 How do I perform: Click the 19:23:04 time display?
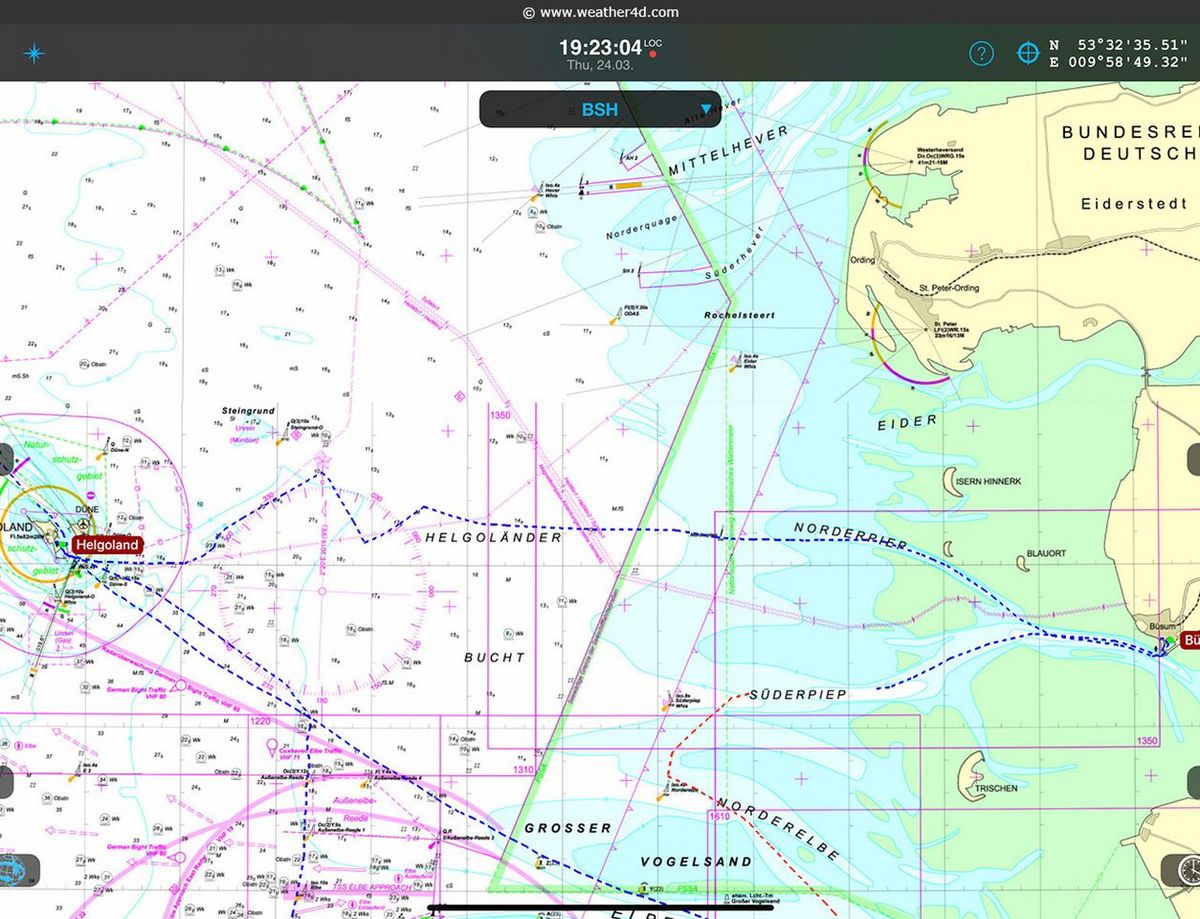(x=599, y=47)
